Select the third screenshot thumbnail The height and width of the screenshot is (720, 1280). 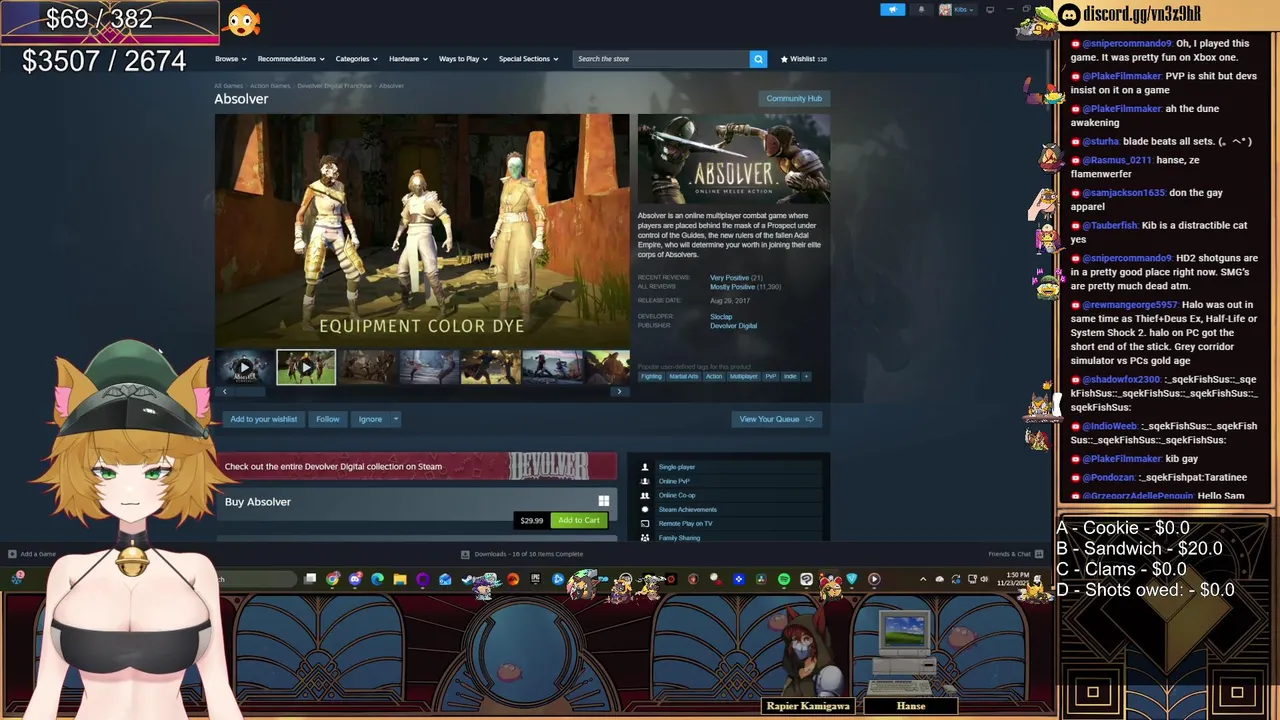coord(368,367)
